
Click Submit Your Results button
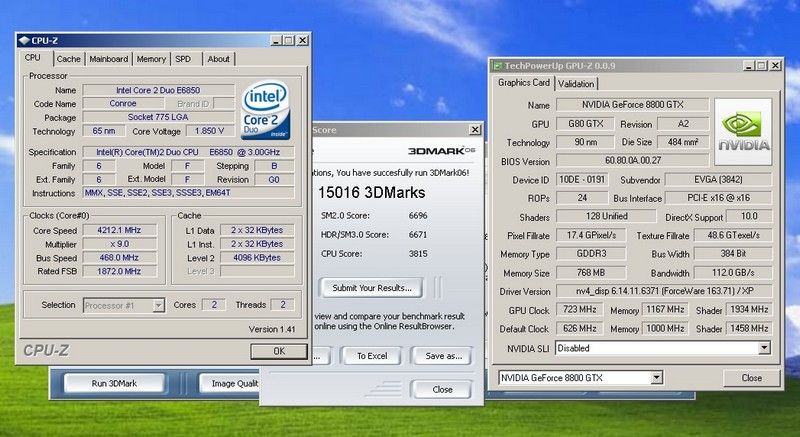[371, 288]
